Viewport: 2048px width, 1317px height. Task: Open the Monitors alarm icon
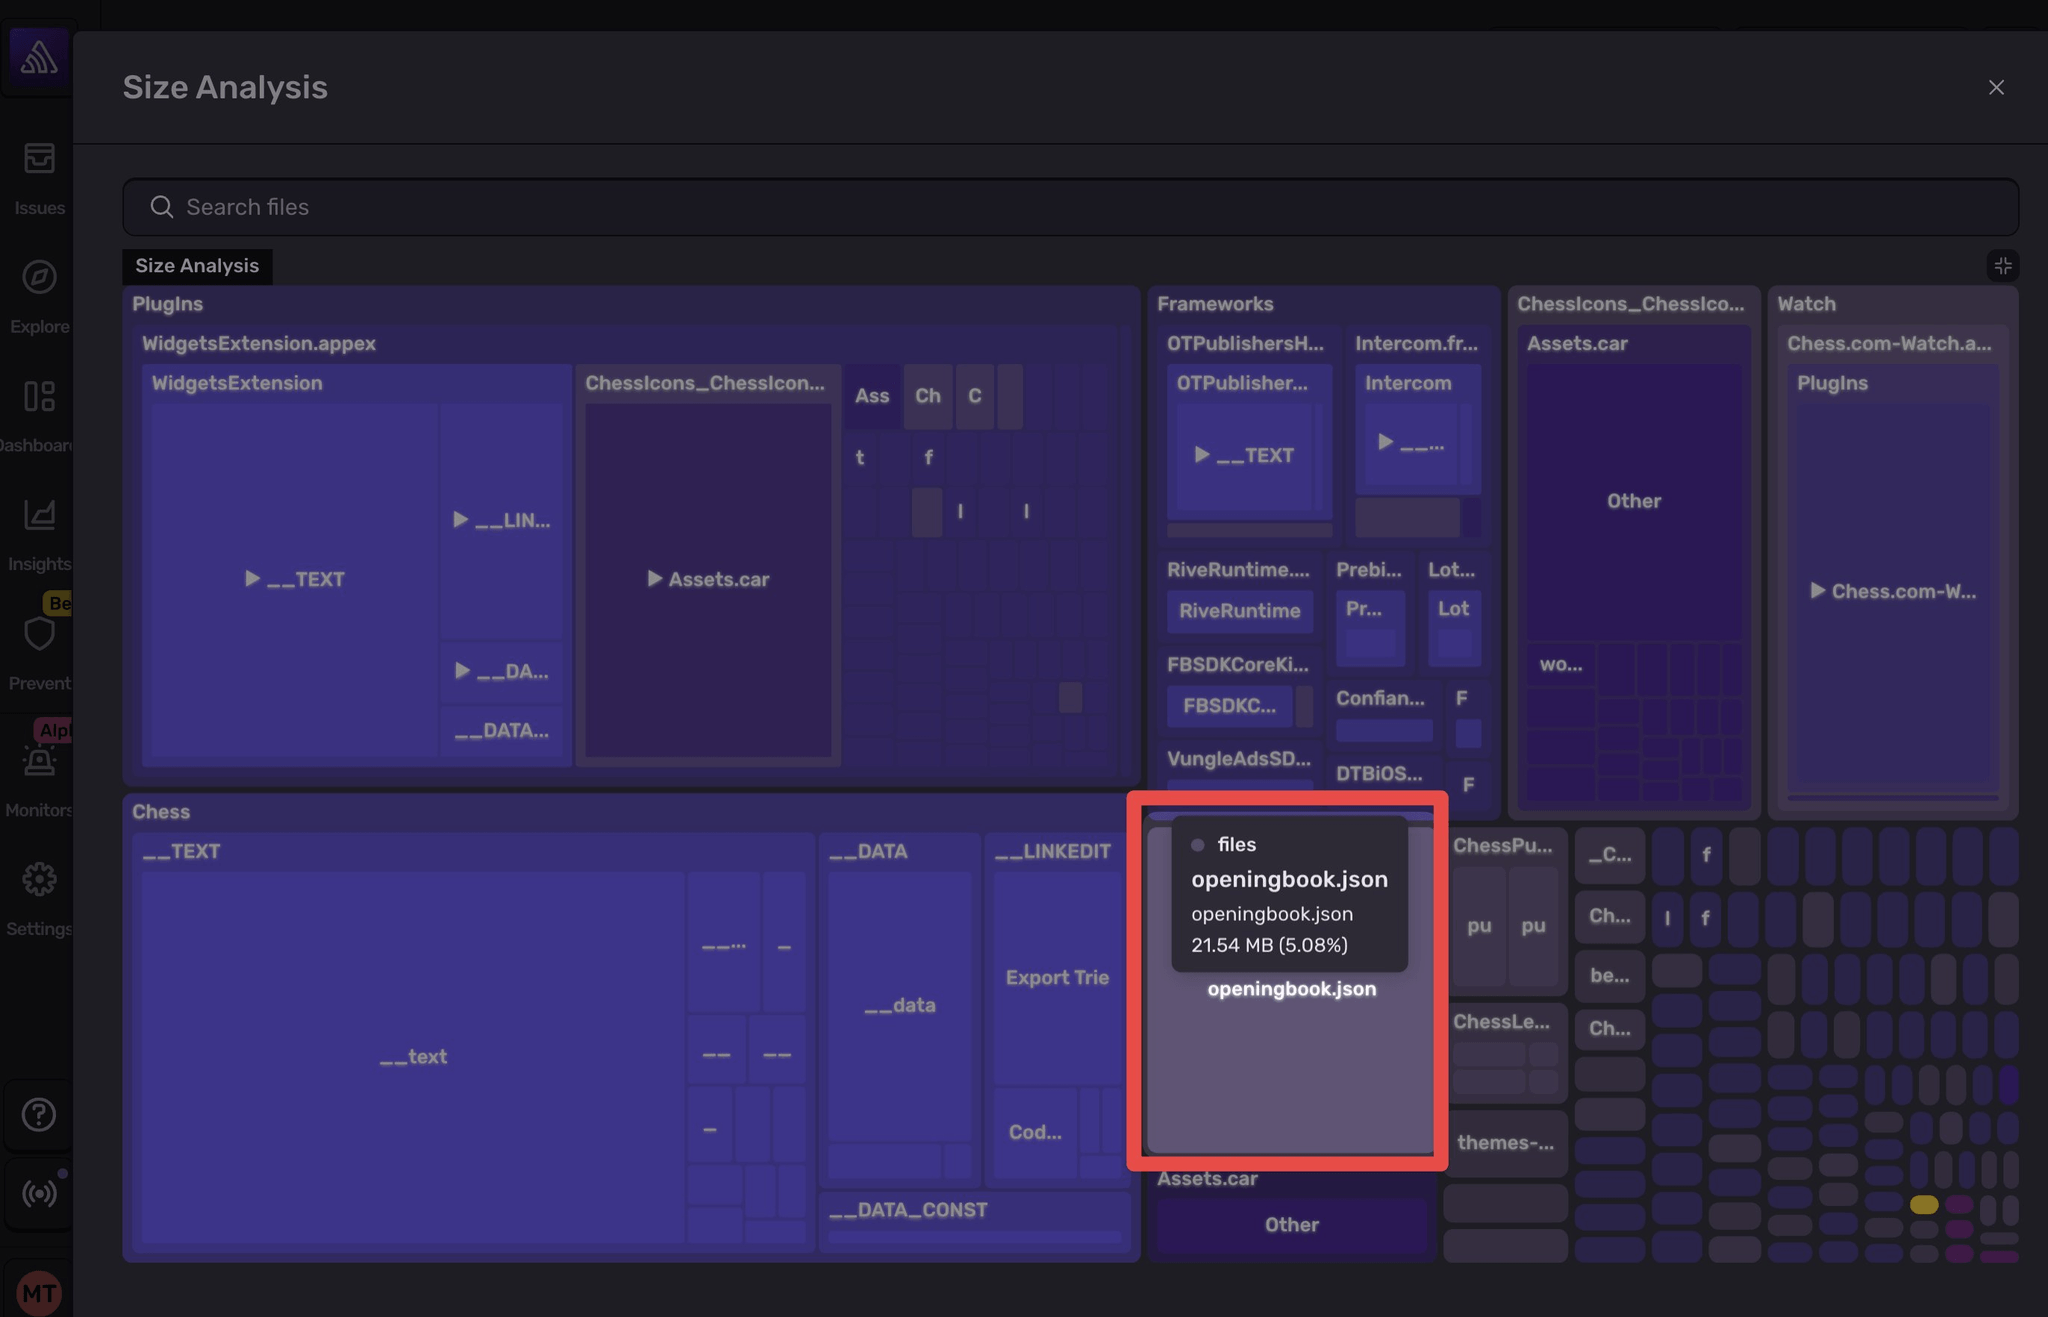click(x=38, y=762)
